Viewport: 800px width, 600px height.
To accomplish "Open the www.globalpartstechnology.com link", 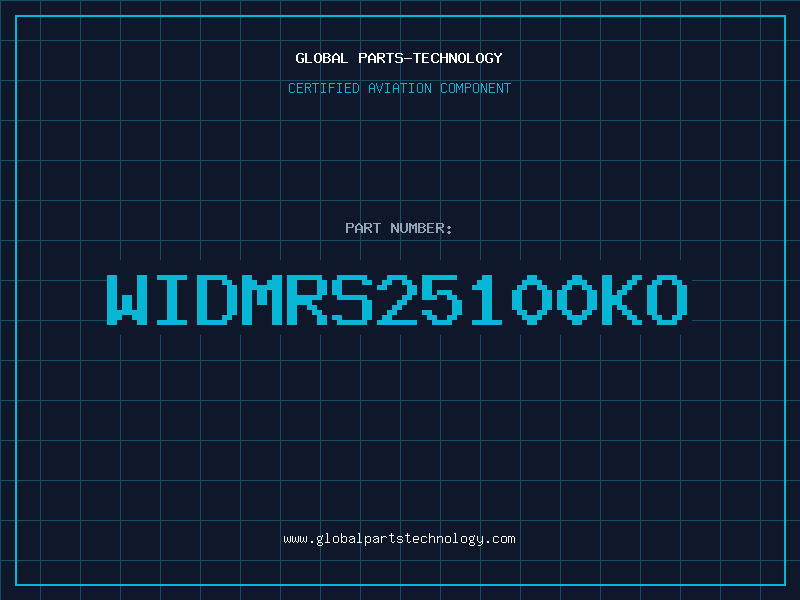I will (x=399, y=539).
